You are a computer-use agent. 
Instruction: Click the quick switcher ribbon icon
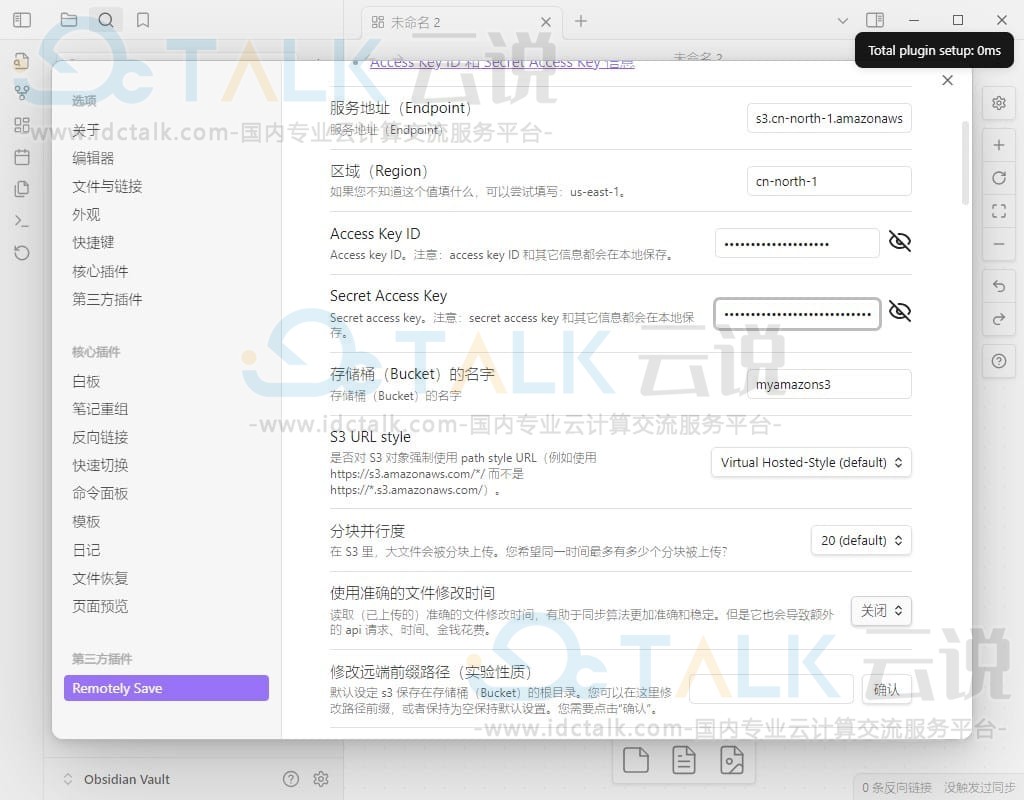click(22, 61)
